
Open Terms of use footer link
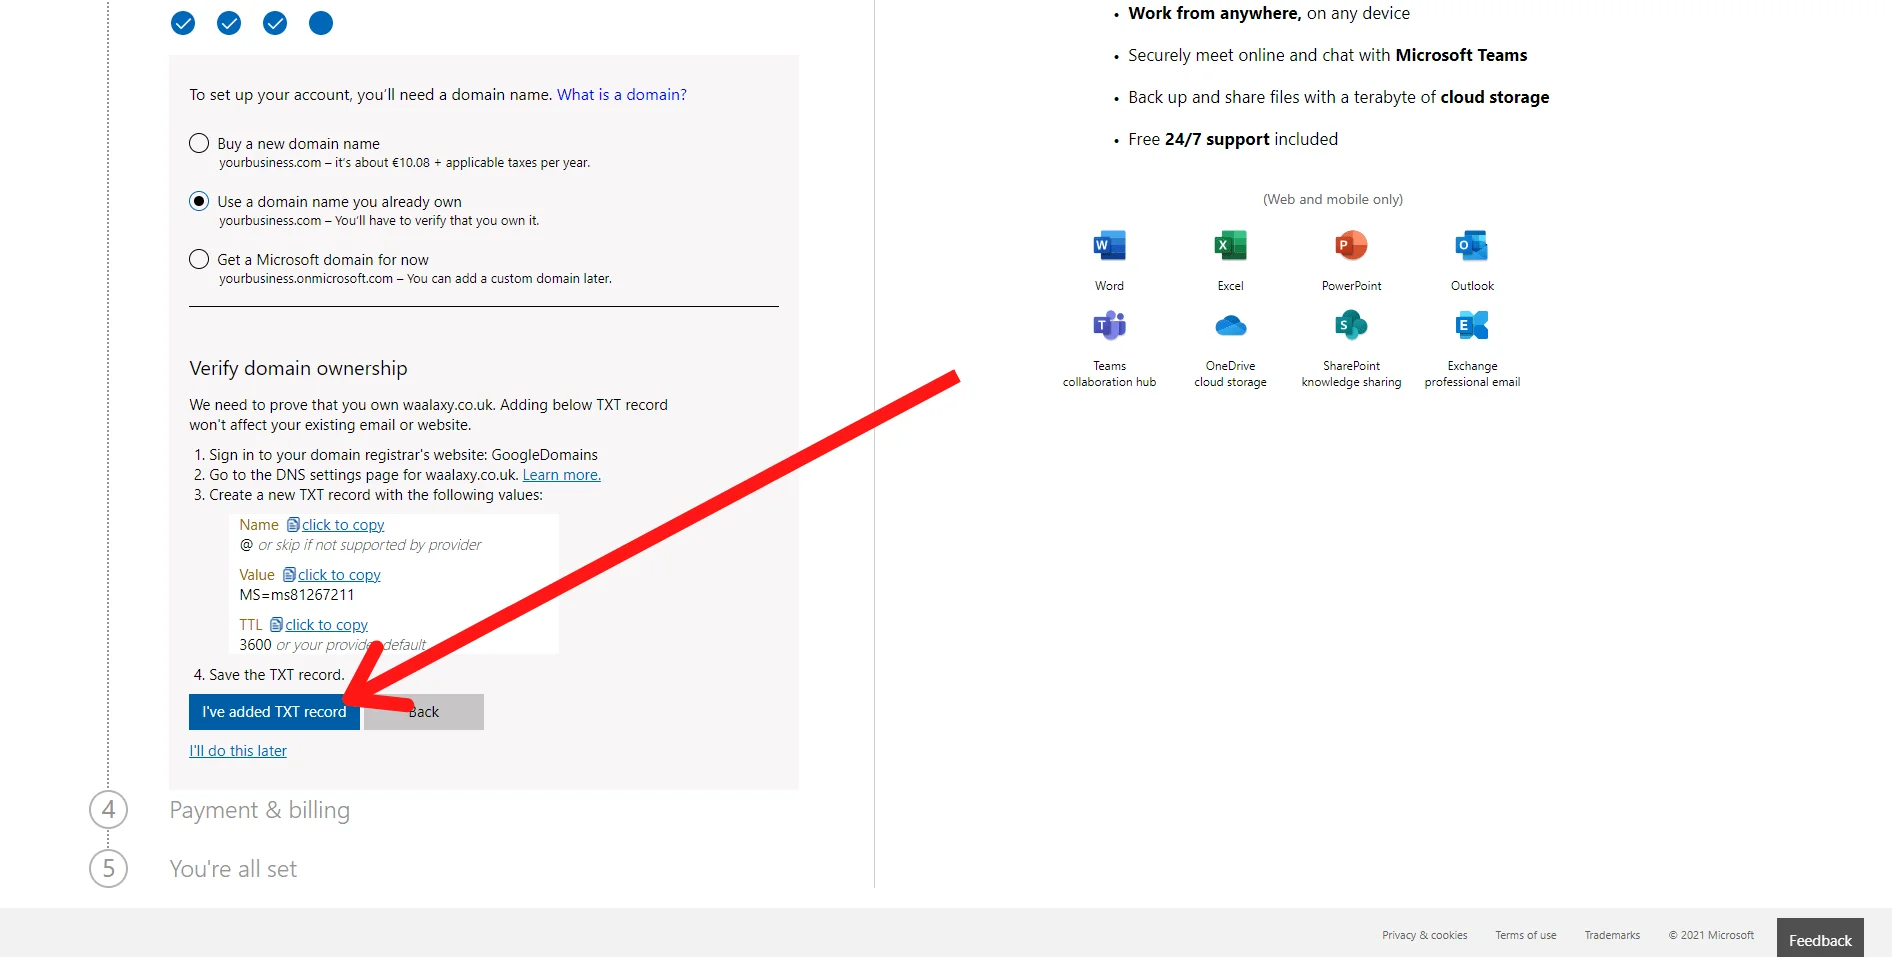[x=1526, y=935]
